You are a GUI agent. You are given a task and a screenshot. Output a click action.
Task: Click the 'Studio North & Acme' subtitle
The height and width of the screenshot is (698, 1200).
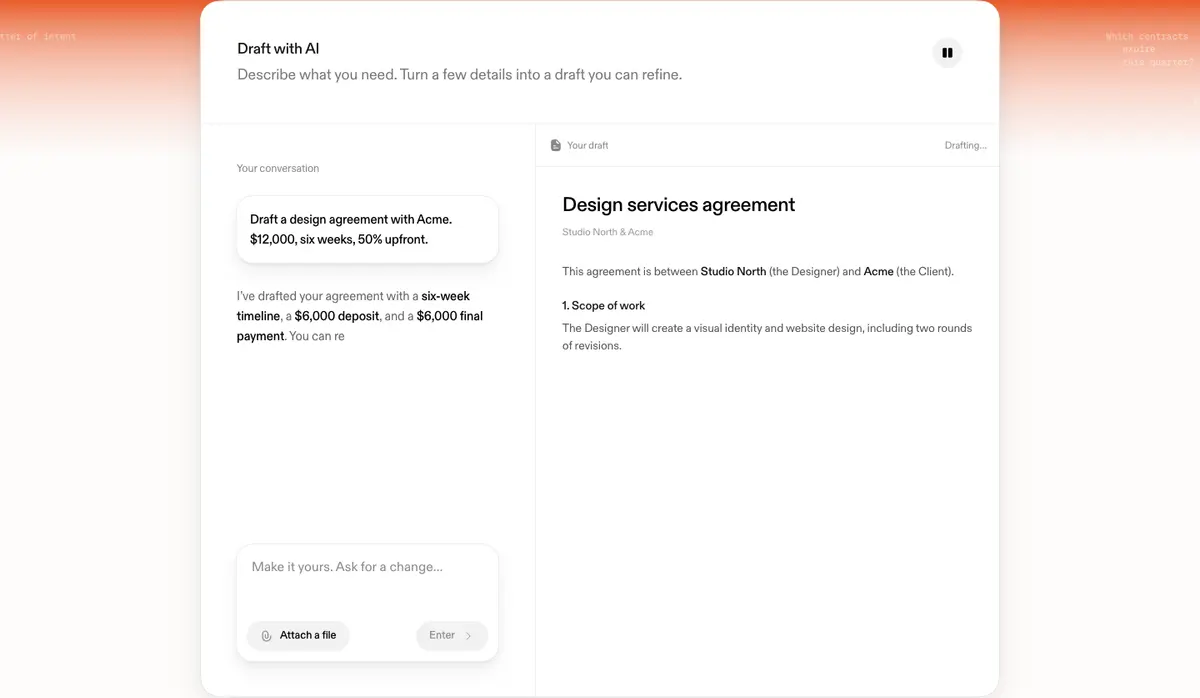point(608,232)
